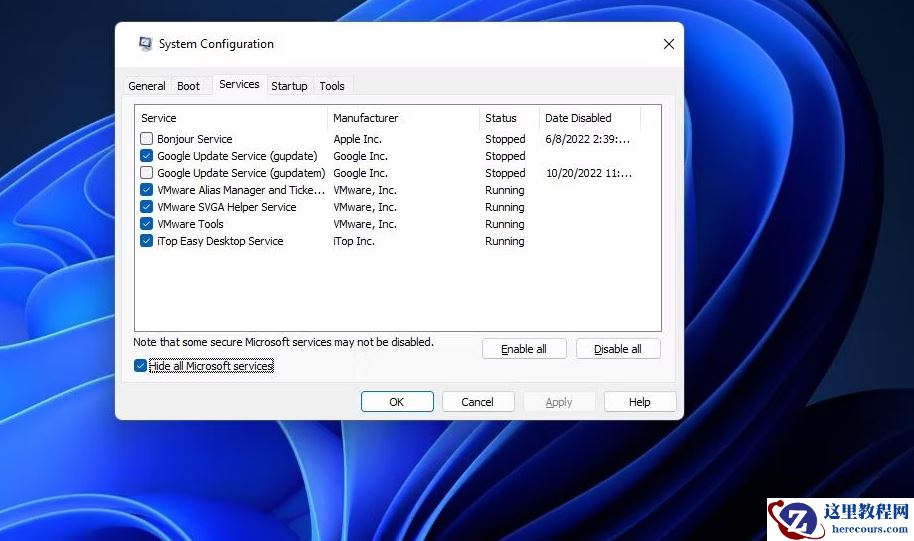Uncheck the VMware Tools service
Screen dimensions: 914x541
[x=146, y=224]
